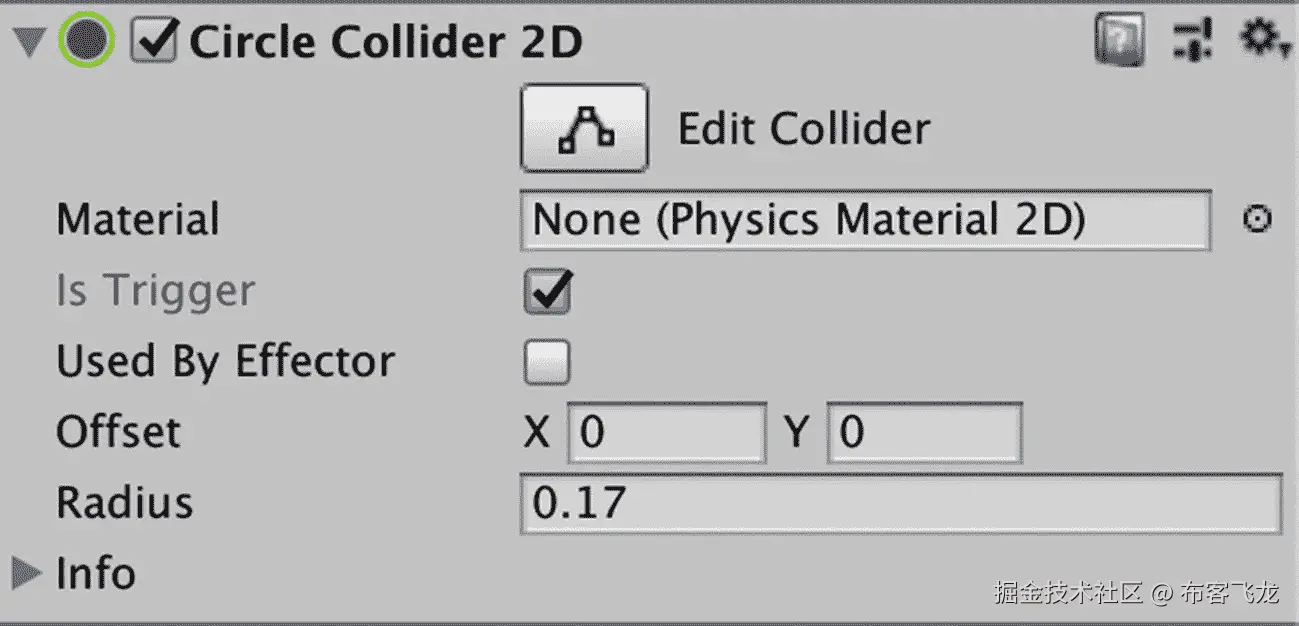Click the Offset Y input field
Image resolution: width=1299 pixels, height=626 pixels.
pos(923,432)
